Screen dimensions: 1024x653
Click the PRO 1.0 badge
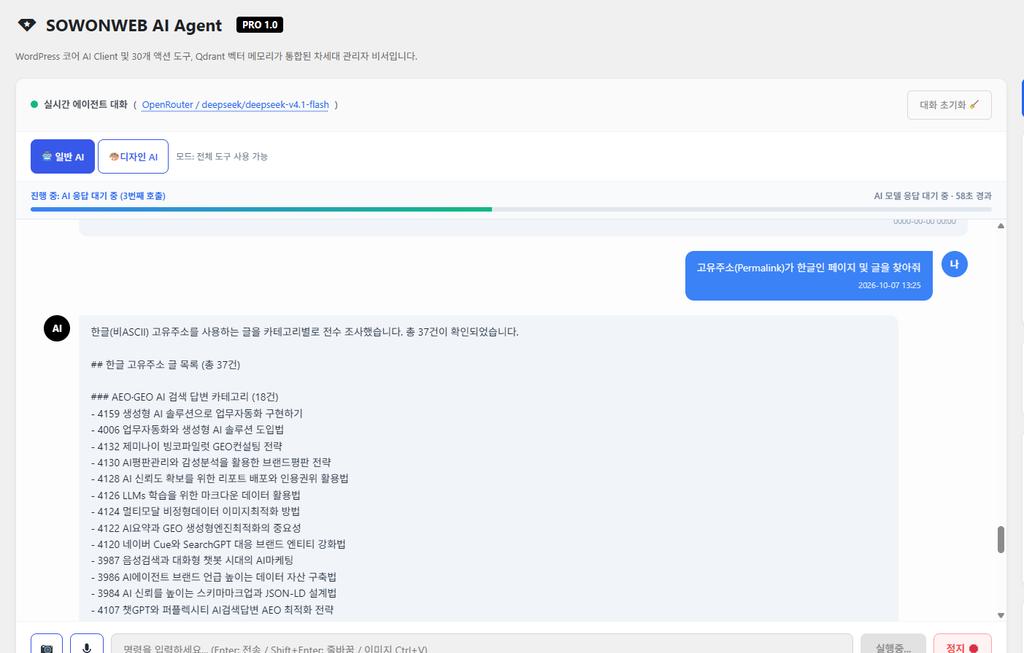[259, 25]
